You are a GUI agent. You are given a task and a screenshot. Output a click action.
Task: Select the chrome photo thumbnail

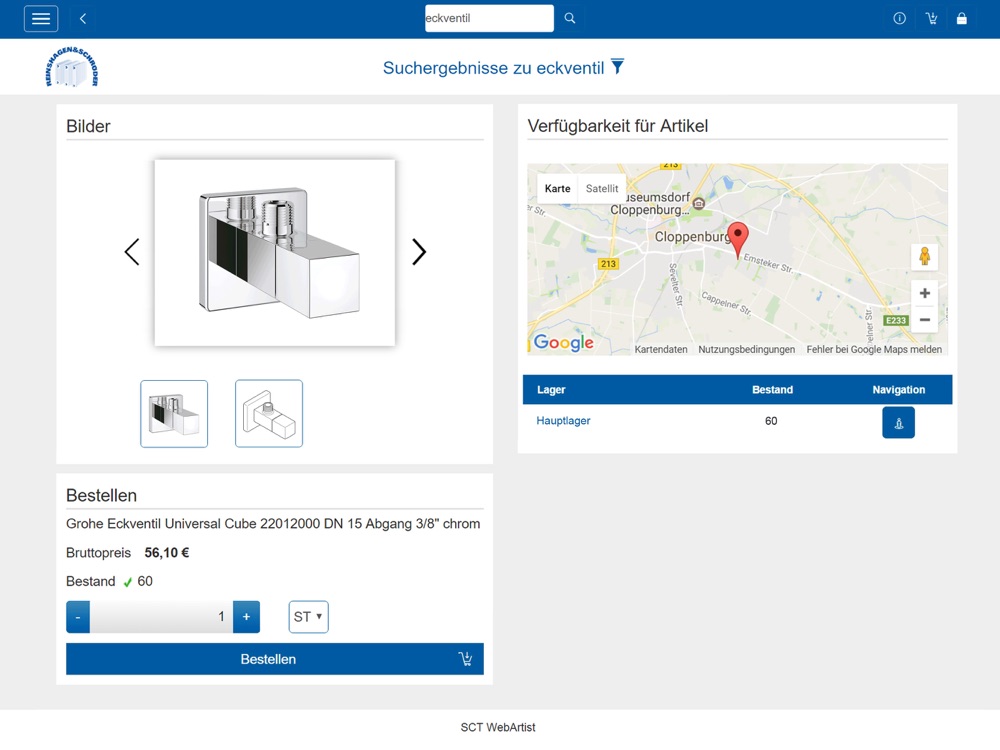[174, 414]
